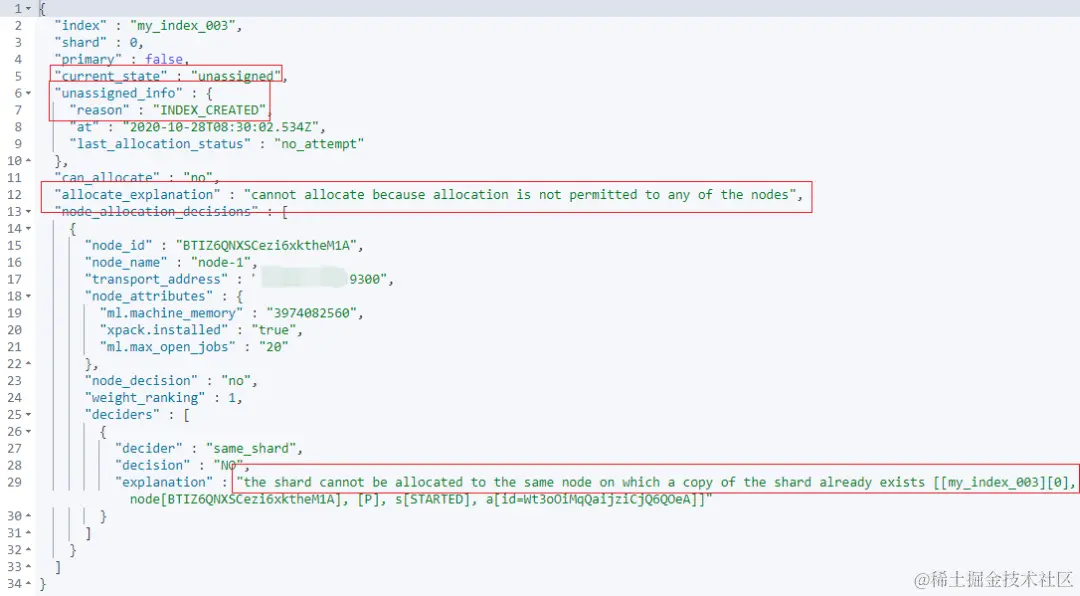Click the "xpack.installed" key
The width and height of the screenshot is (1080, 596).
pyautogui.click(x=164, y=330)
